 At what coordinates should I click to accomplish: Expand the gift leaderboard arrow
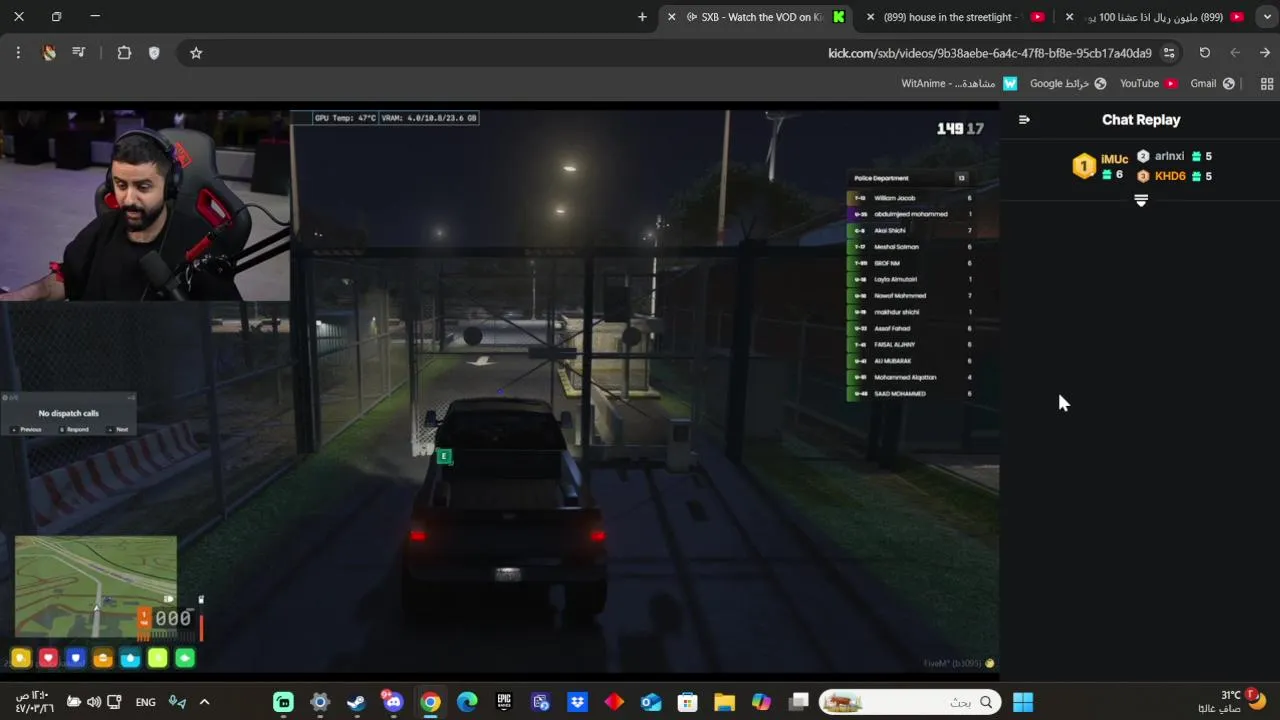pos(1141,200)
